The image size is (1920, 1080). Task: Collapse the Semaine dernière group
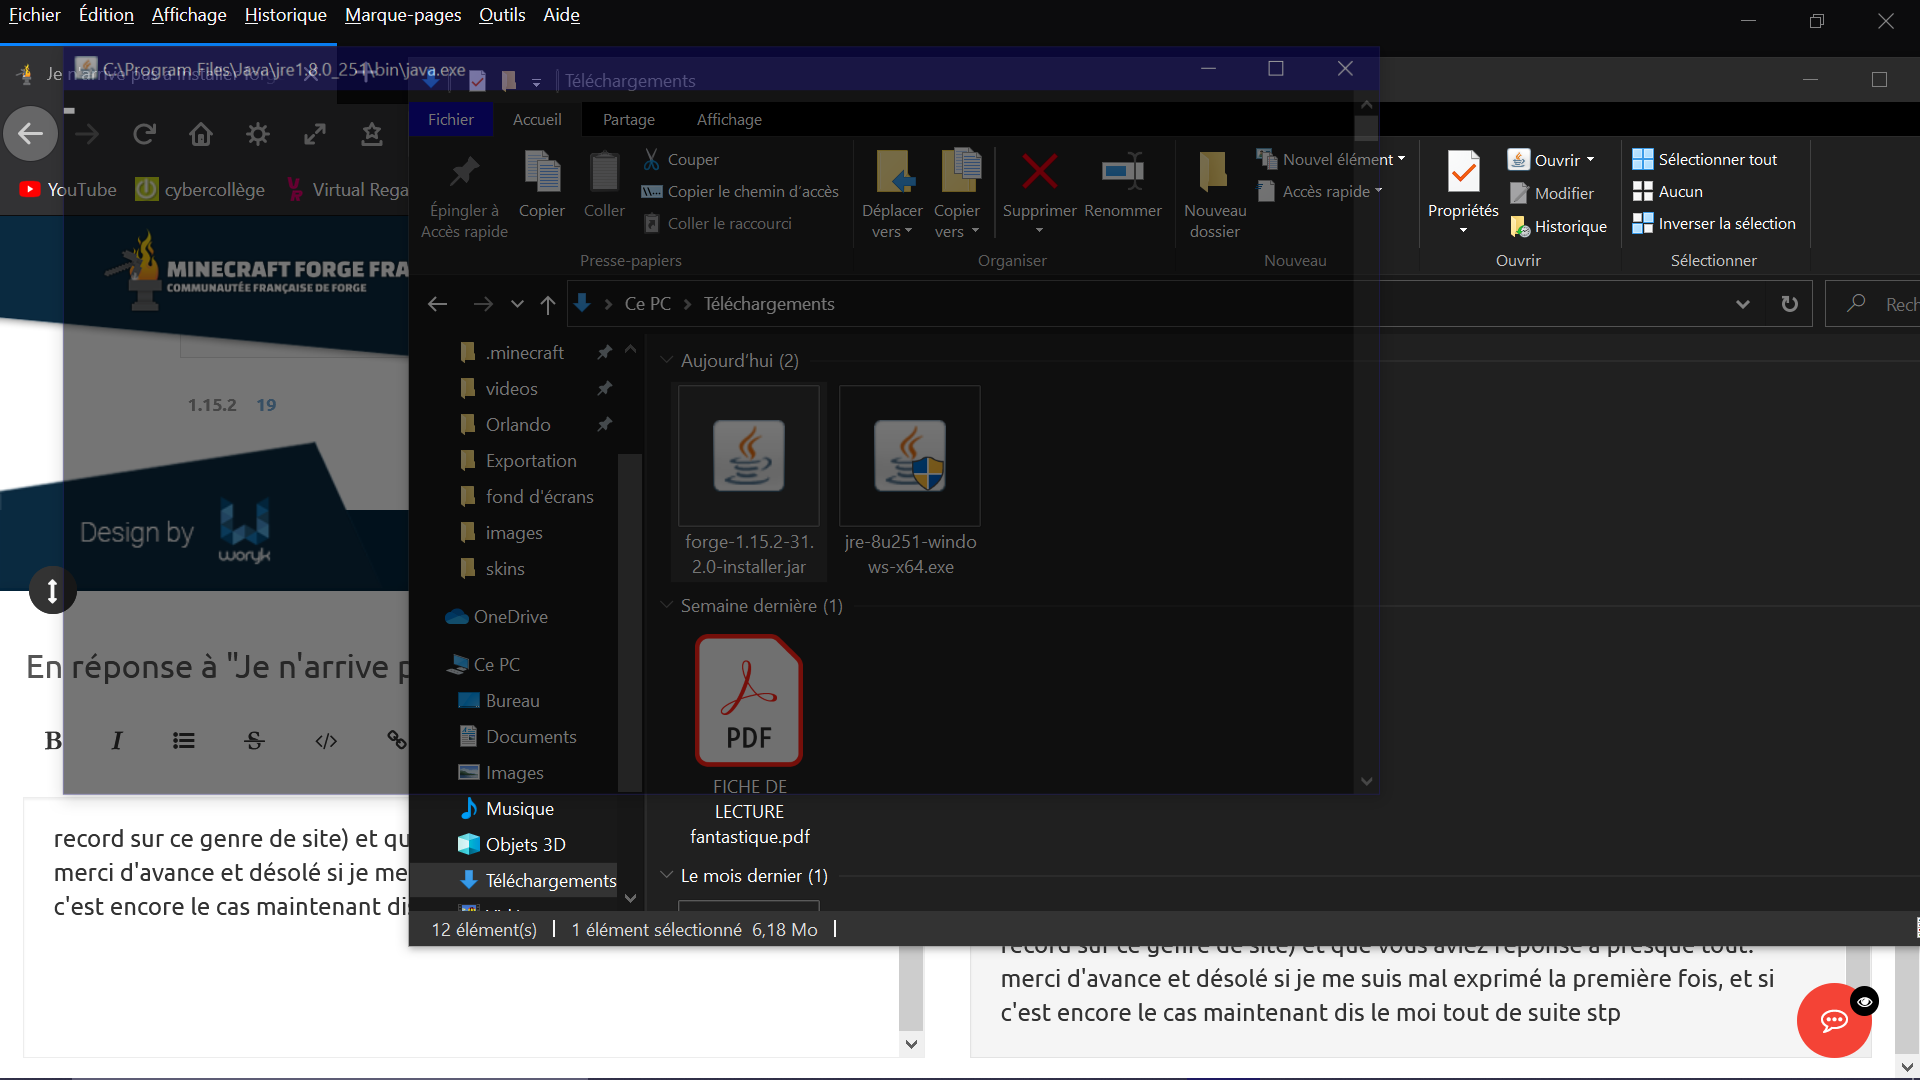pyautogui.click(x=667, y=606)
